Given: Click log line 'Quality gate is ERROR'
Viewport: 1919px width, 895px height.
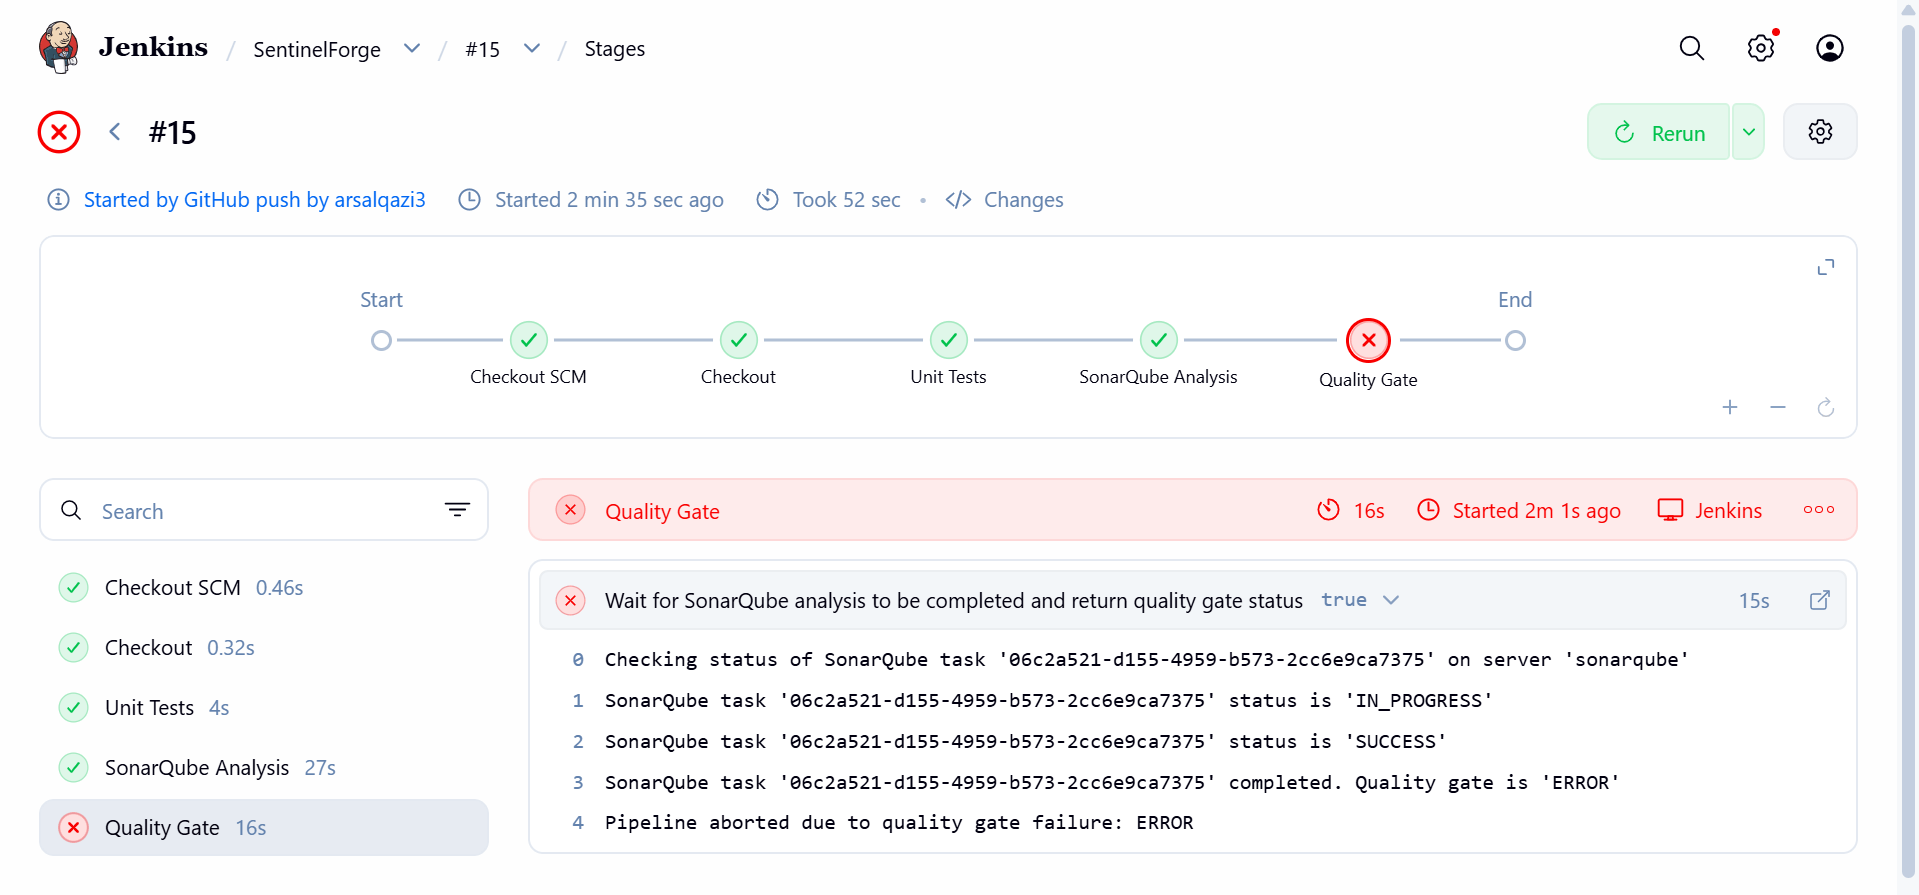Looking at the screenshot, I should click(1112, 783).
